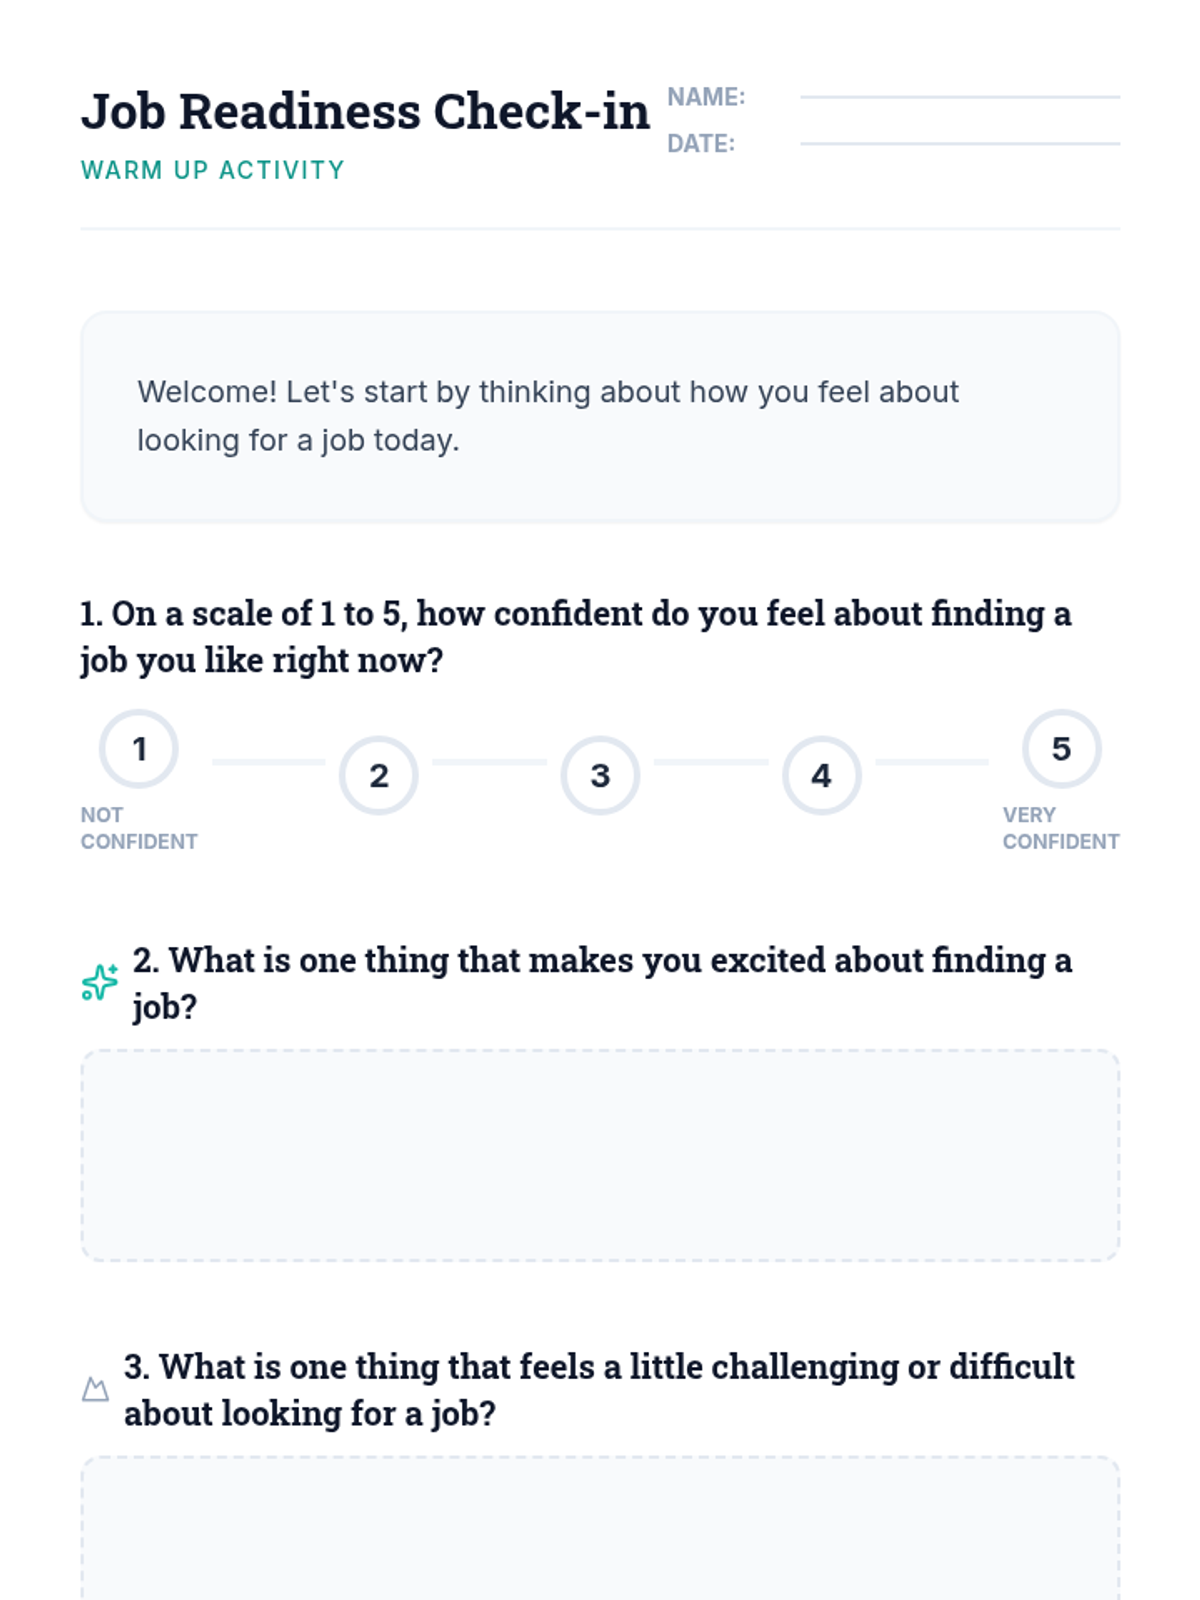Click the welcome message box
Image resolution: width=1200 pixels, height=1600 pixels.
click(600, 416)
